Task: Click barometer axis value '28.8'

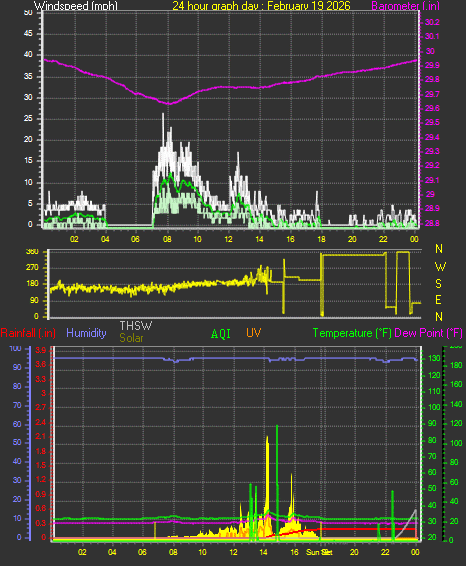Action: (432, 223)
